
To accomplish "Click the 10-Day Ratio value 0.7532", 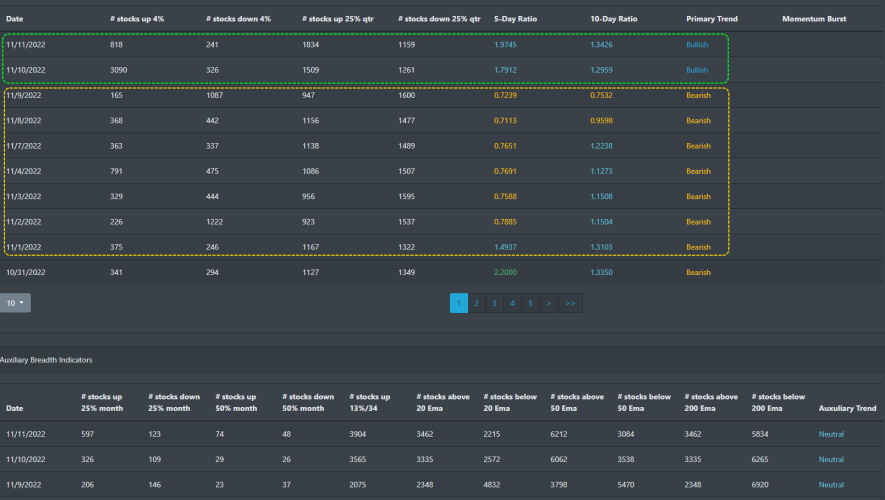I will point(601,95).
